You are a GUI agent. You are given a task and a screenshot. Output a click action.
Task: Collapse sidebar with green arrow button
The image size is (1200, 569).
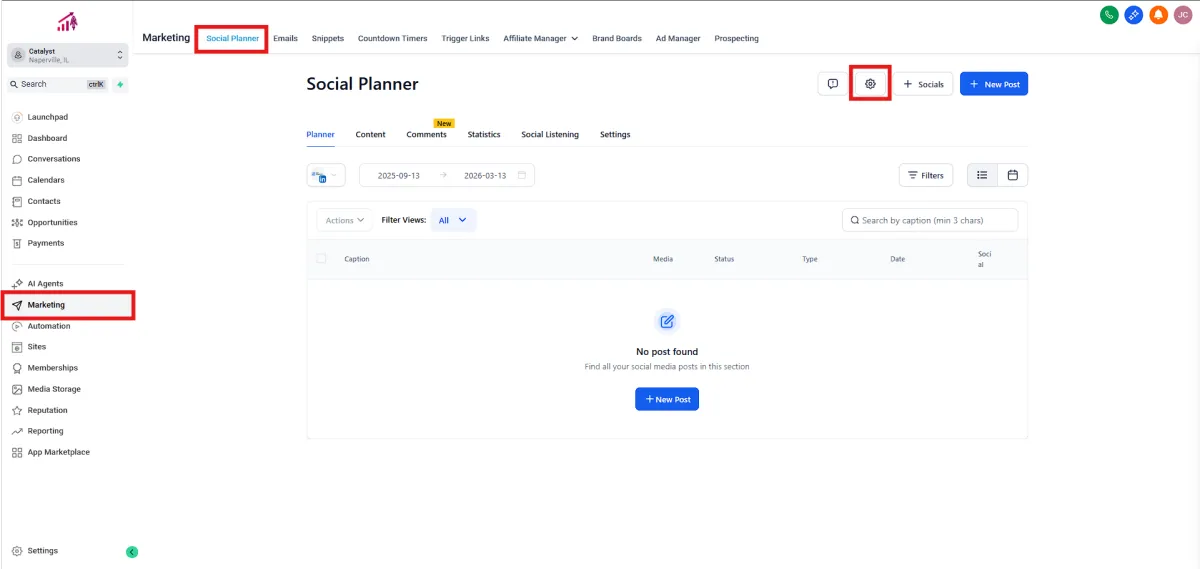click(x=132, y=552)
